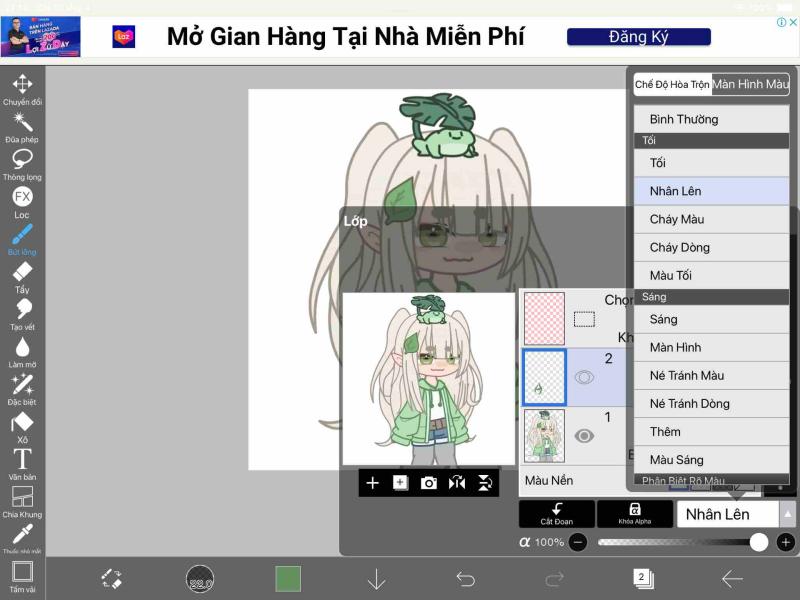Image resolution: width=800 pixels, height=600 pixels.
Task: Open the green color swatch
Action: click(x=288, y=578)
